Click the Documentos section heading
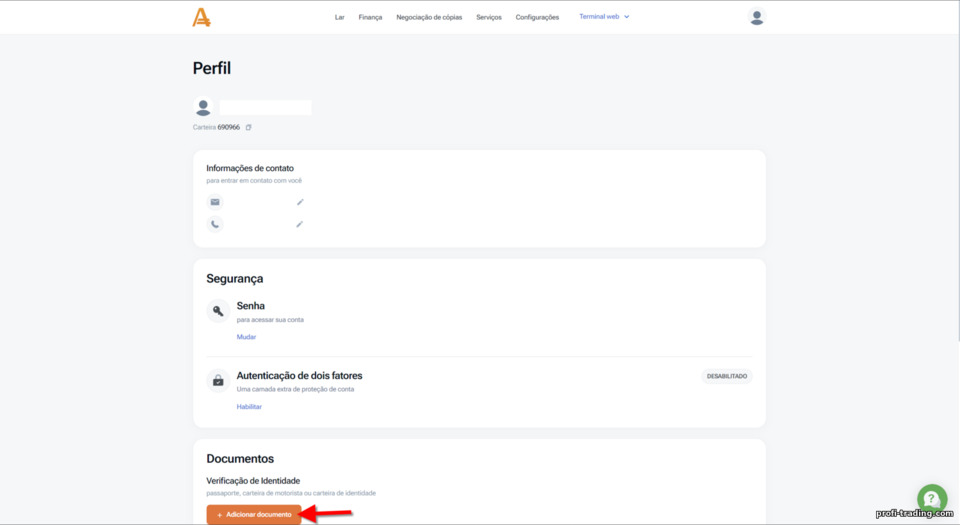960x525 pixels. pyautogui.click(x=240, y=458)
